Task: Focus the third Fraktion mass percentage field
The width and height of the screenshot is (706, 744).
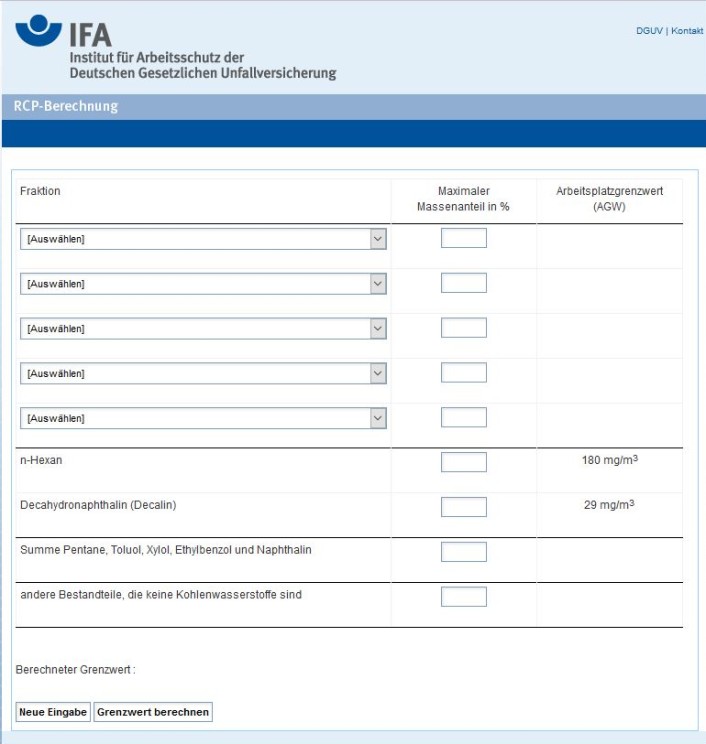Action: [464, 327]
